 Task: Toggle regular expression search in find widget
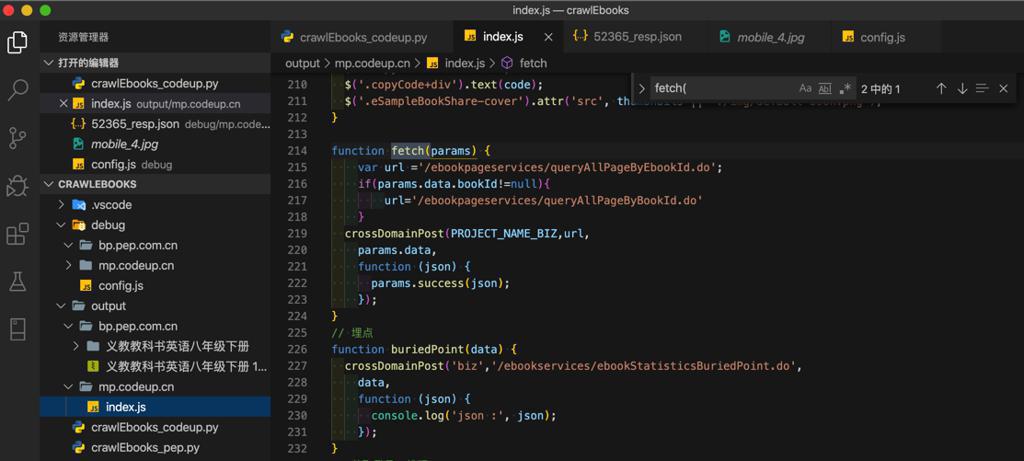pyautogui.click(x=845, y=89)
